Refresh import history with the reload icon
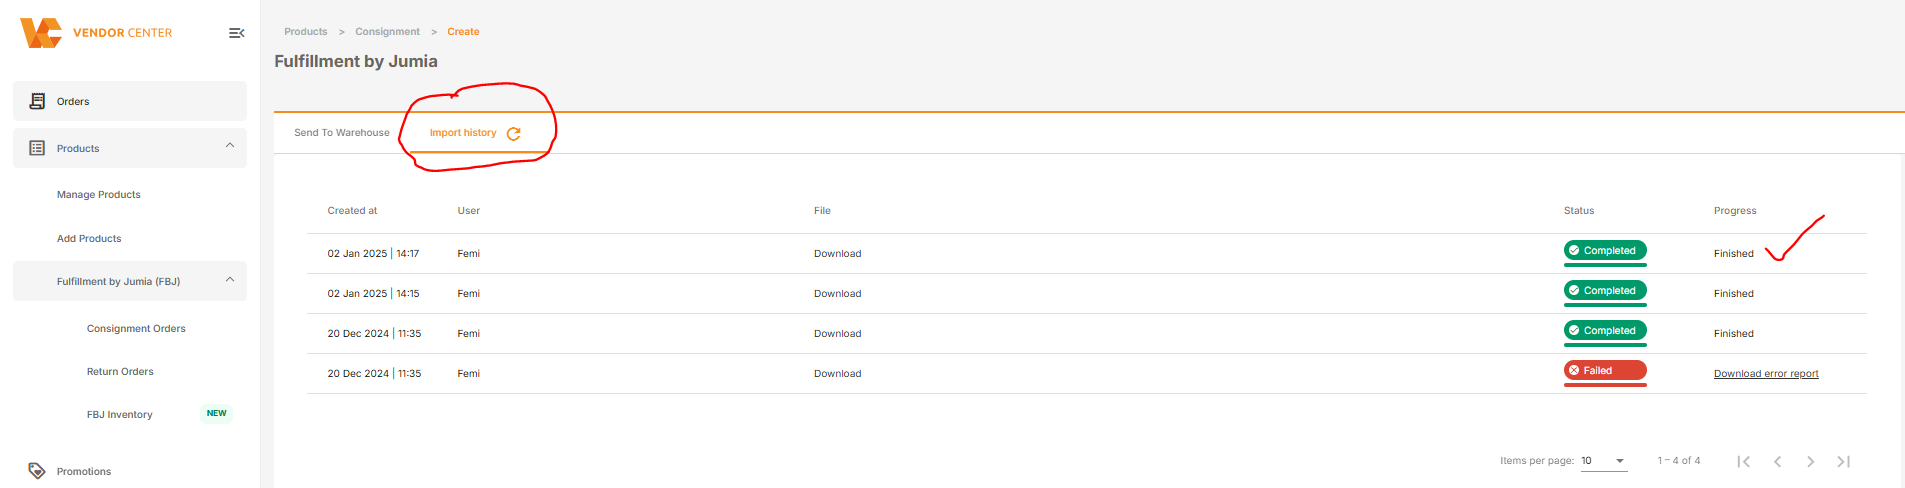Image resolution: width=1905 pixels, height=488 pixels. pyautogui.click(x=514, y=134)
